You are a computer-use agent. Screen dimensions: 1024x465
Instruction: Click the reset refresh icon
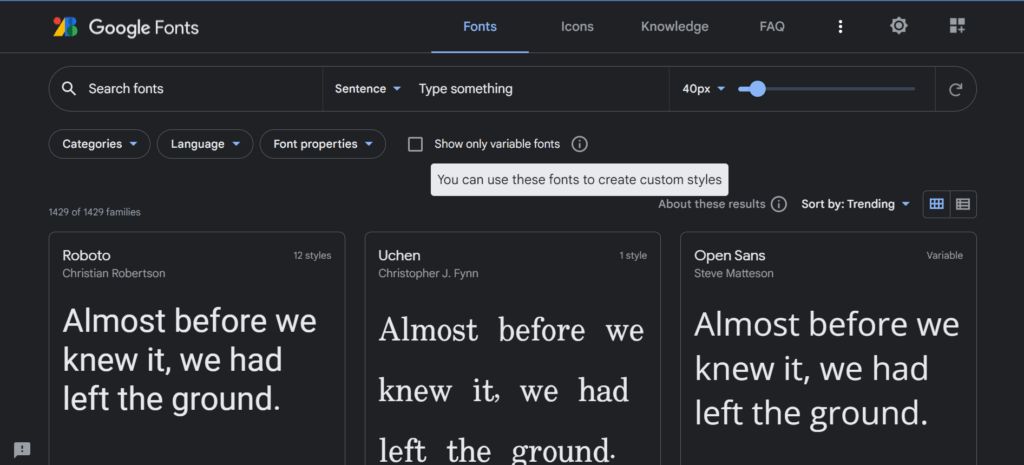[955, 89]
